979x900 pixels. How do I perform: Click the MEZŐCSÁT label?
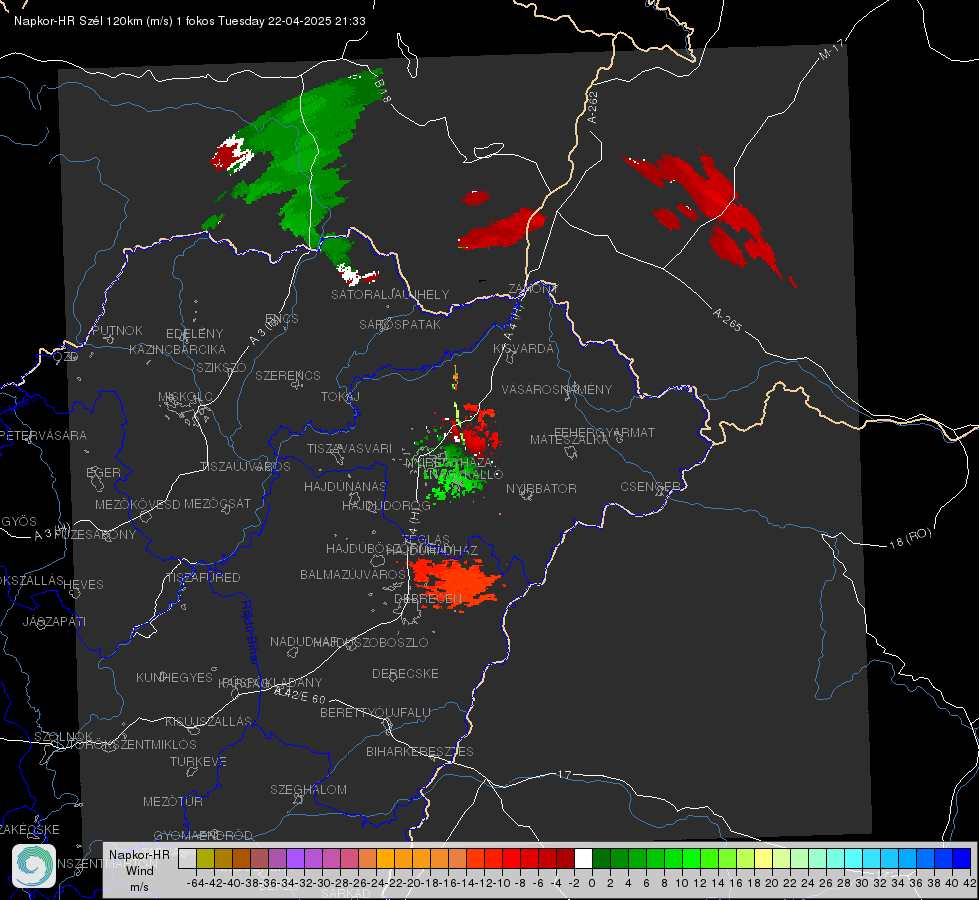[x=217, y=503]
